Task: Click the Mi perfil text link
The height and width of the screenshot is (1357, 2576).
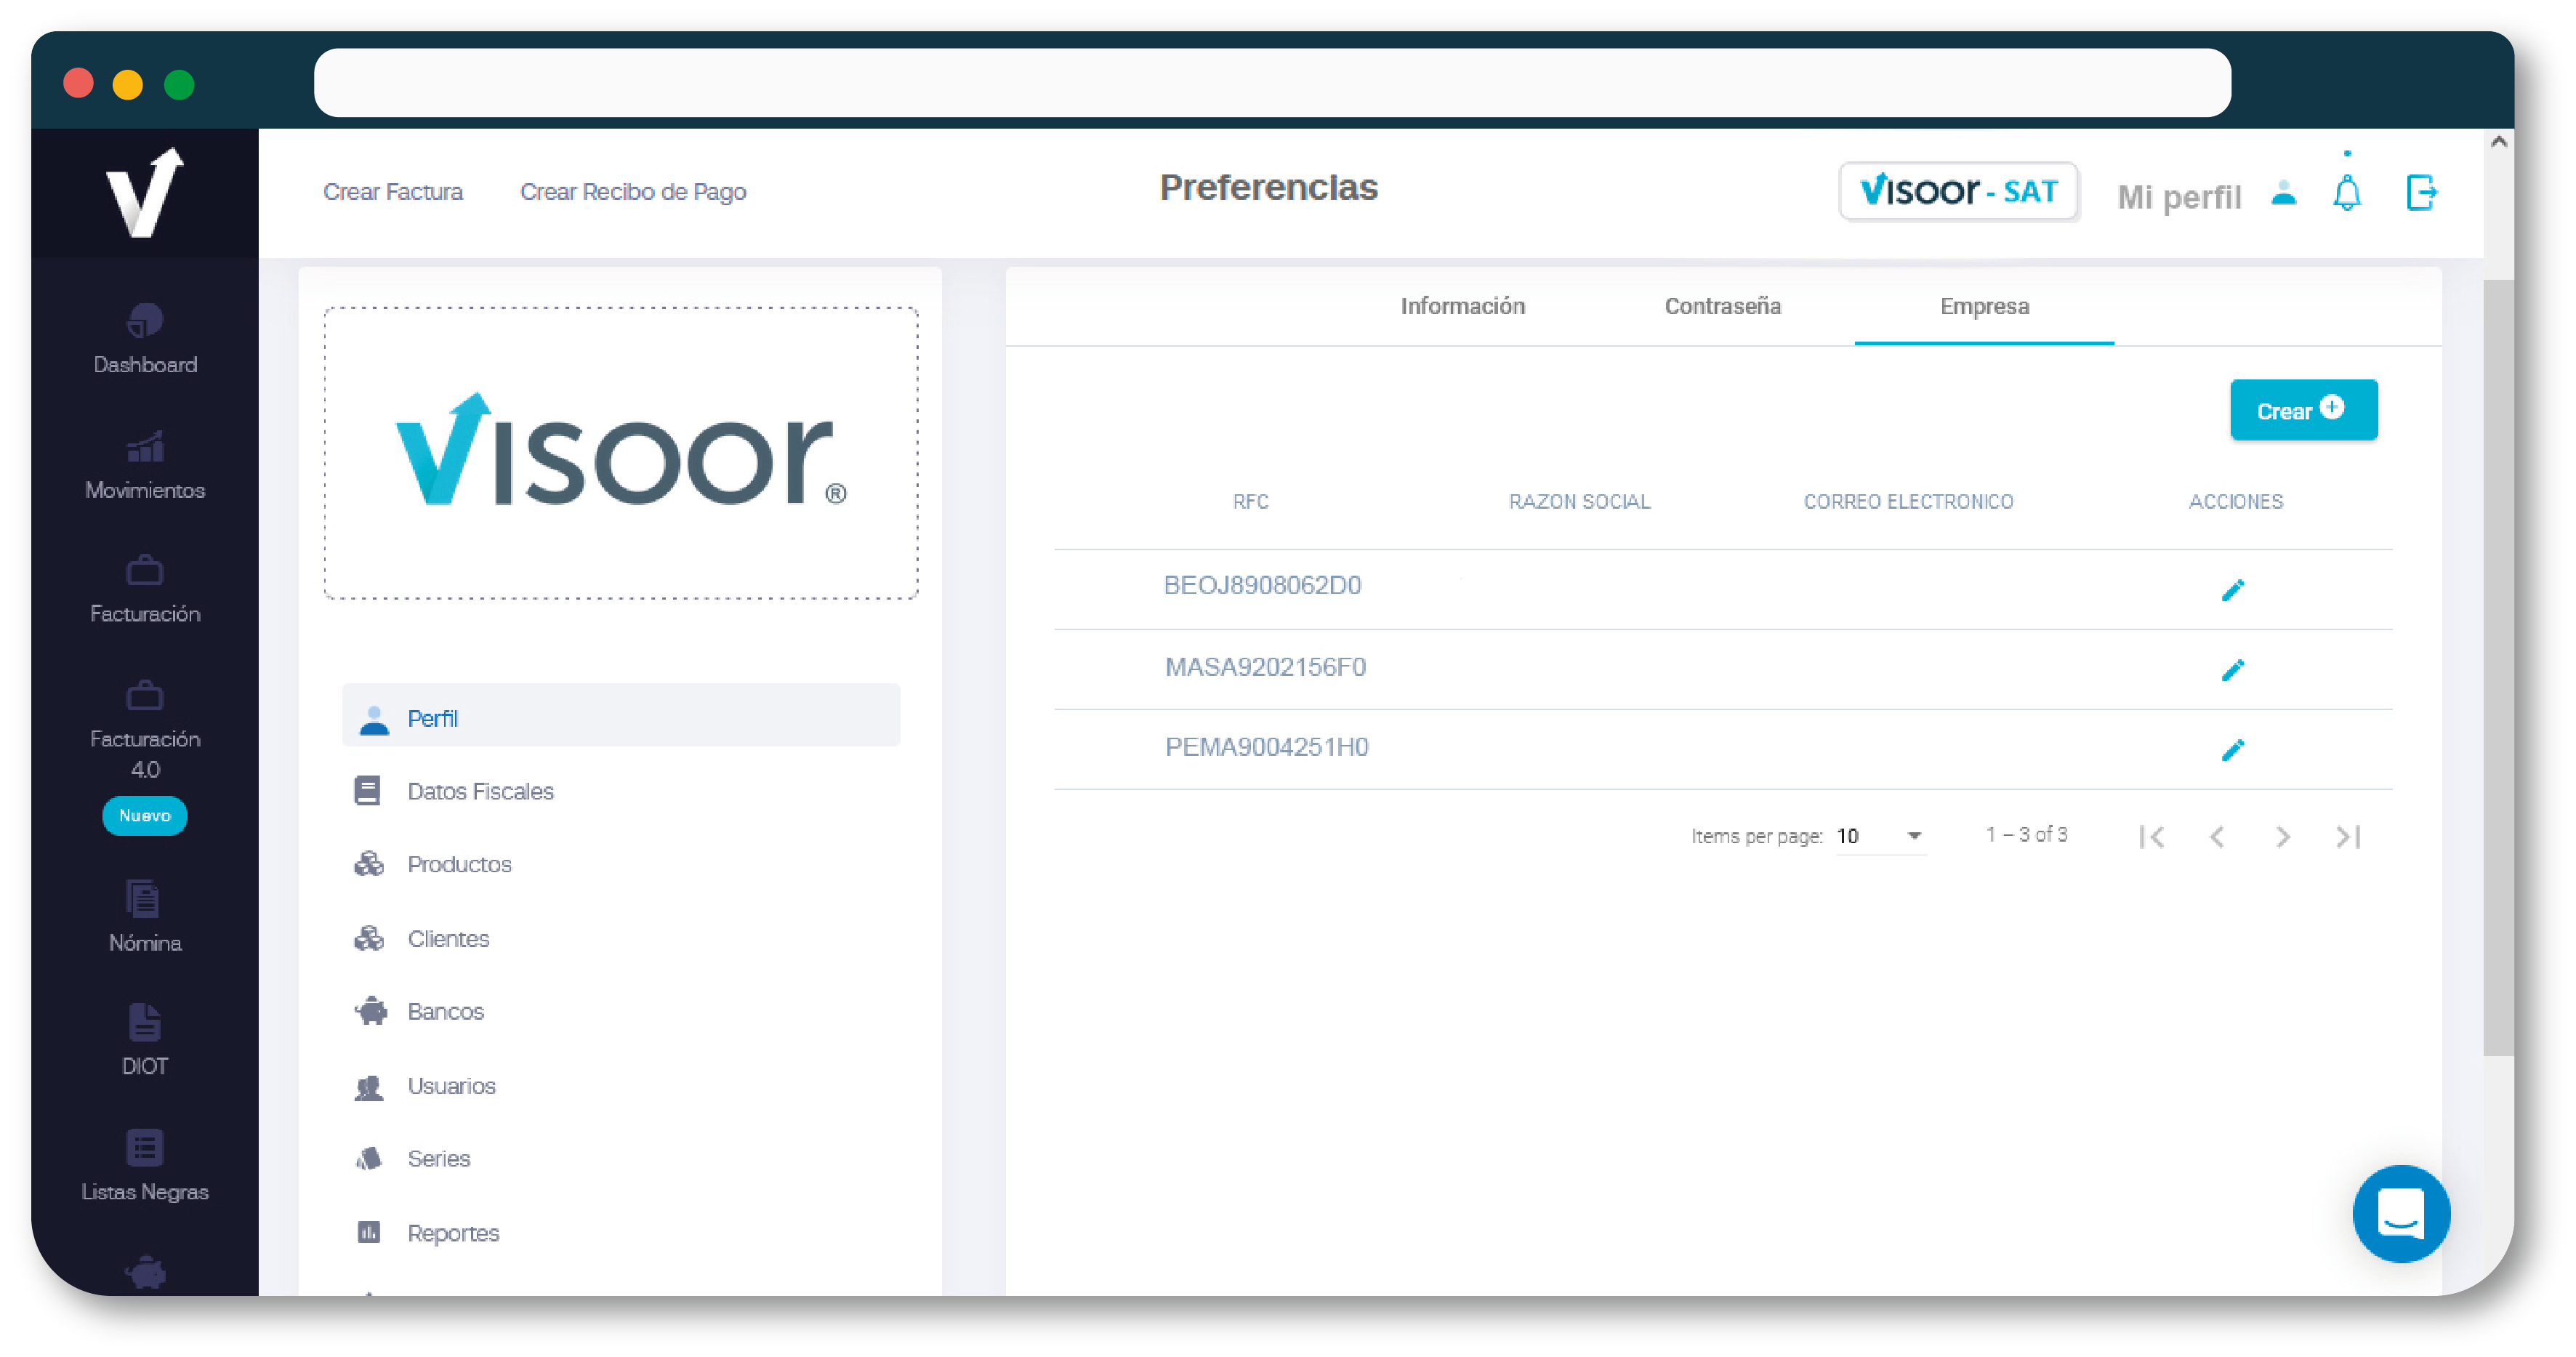Action: pyautogui.click(x=2179, y=197)
